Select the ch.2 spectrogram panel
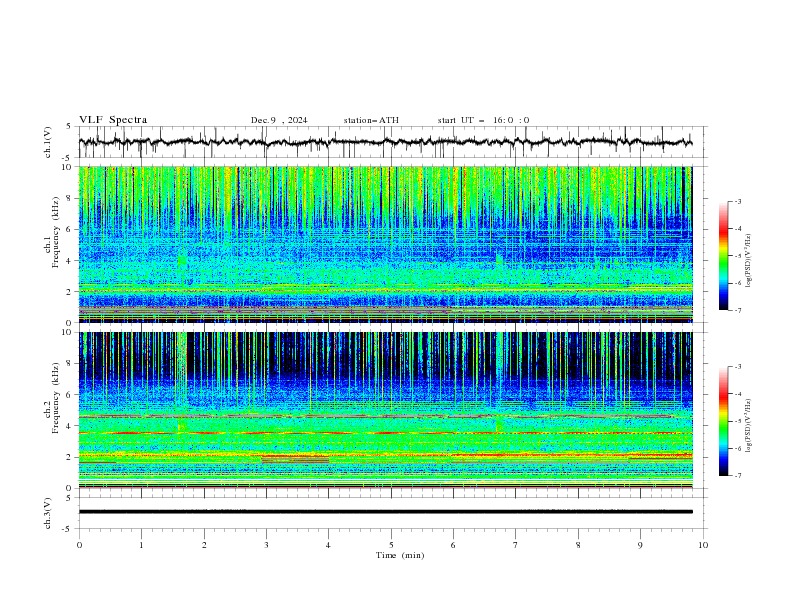792x612 pixels. [x=385, y=410]
